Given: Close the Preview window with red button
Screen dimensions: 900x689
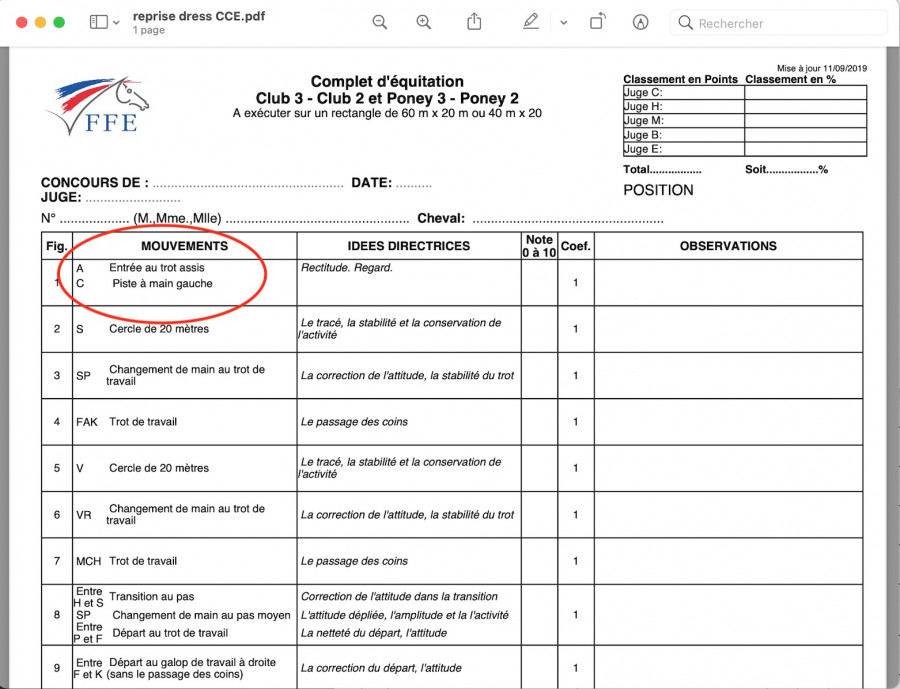Looking at the screenshot, I should tap(22, 22).
